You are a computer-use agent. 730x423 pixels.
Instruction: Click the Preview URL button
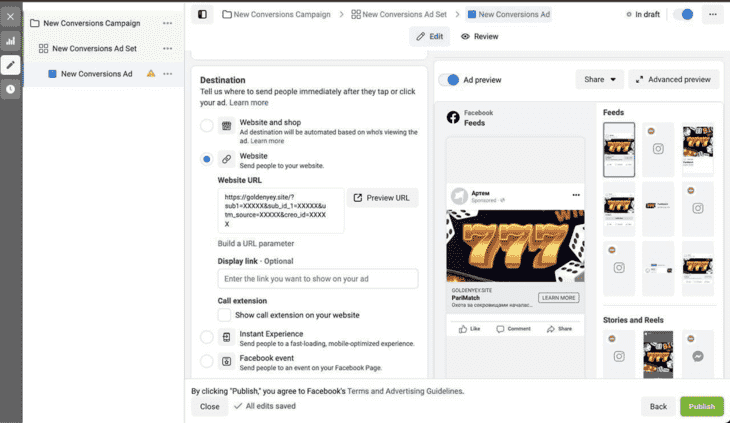[x=382, y=198]
